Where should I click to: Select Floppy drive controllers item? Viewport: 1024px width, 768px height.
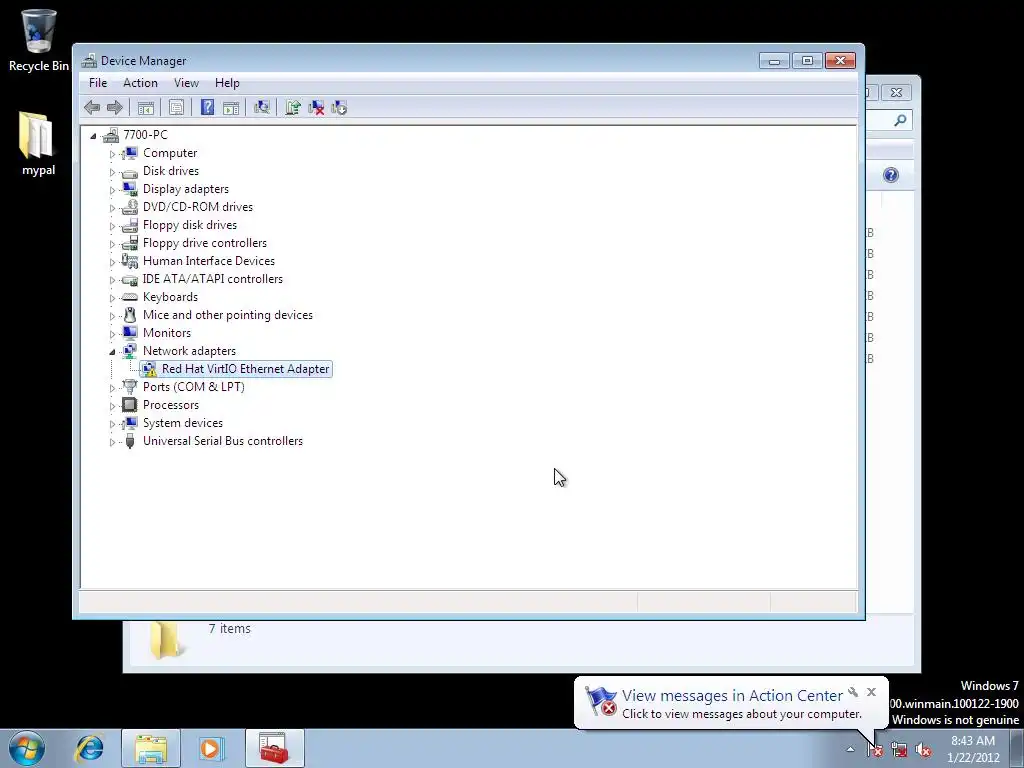(x=204, y=243)
